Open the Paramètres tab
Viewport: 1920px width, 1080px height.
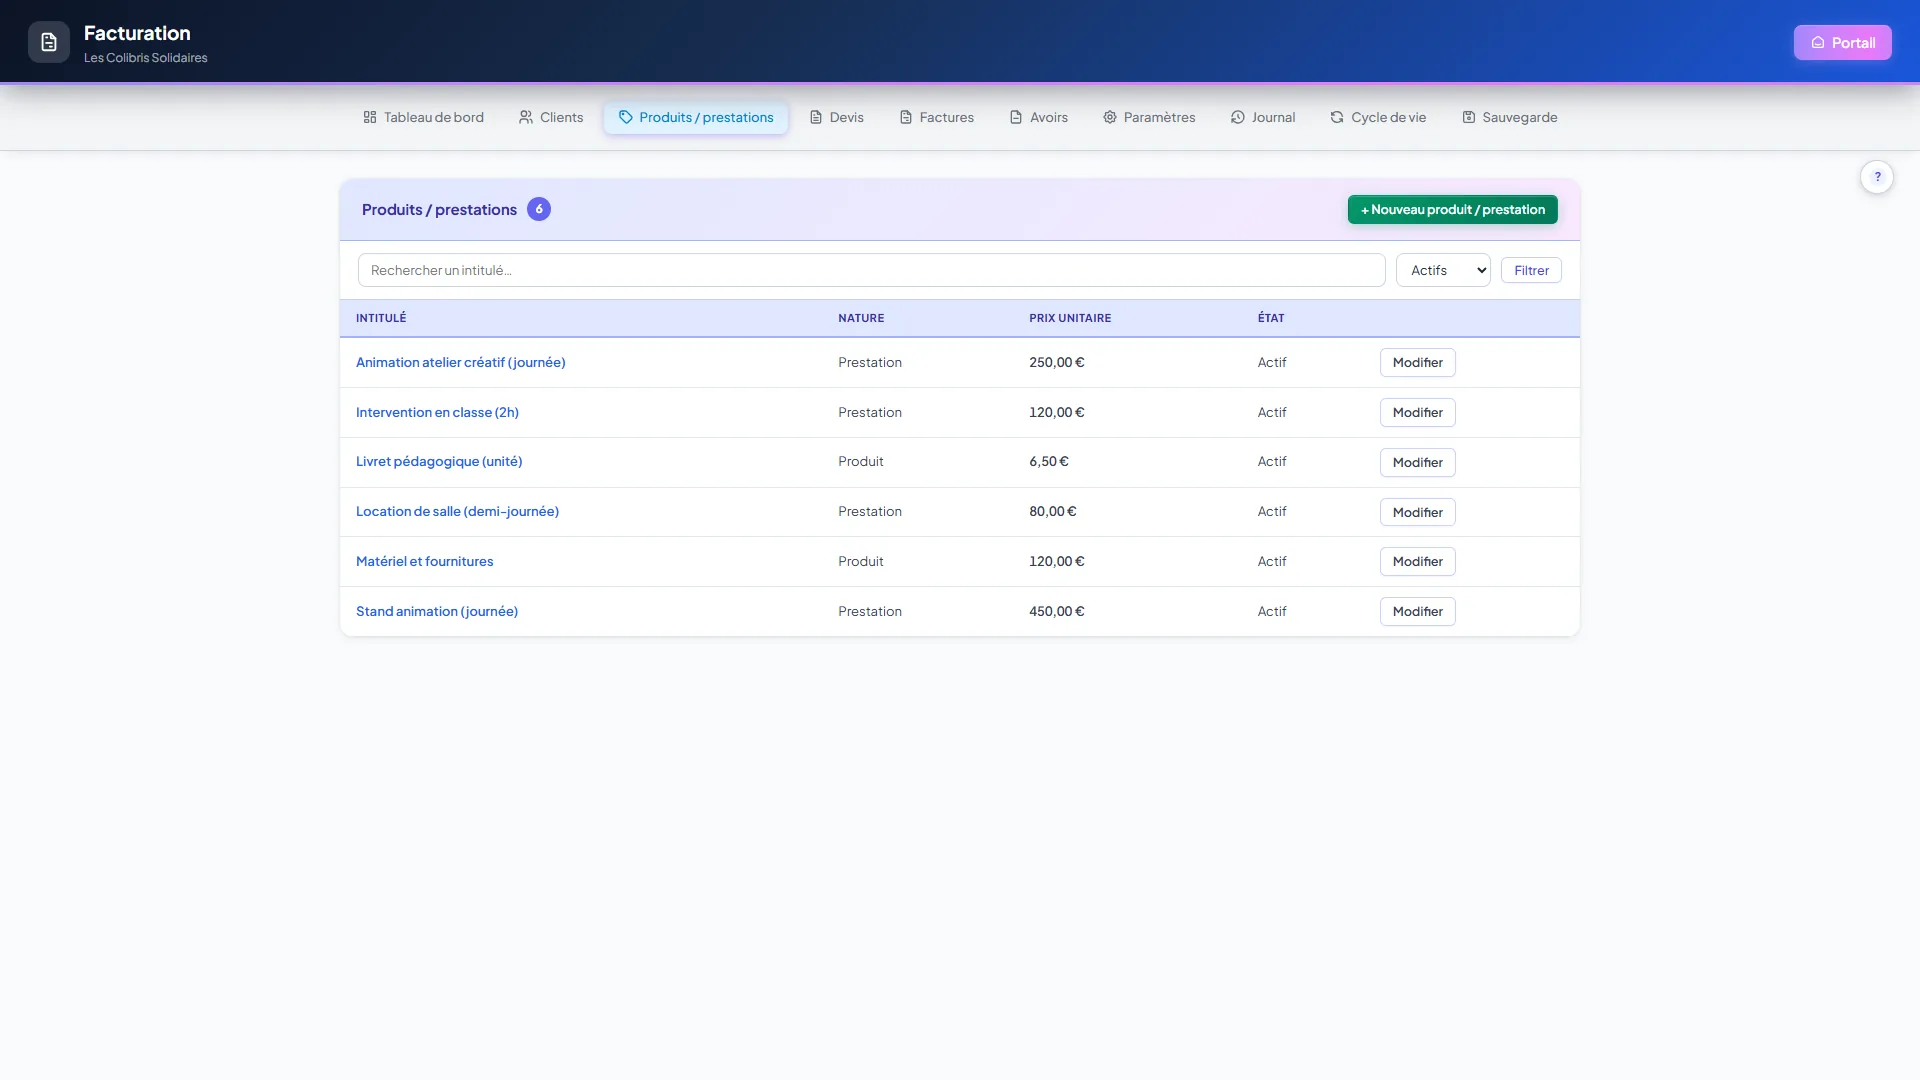(x=1149, y=117)
